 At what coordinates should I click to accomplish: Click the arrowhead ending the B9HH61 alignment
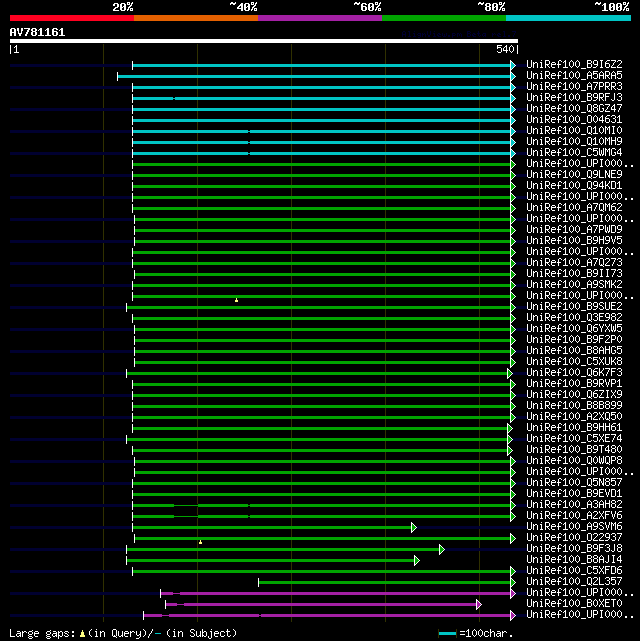click(510, 428)
